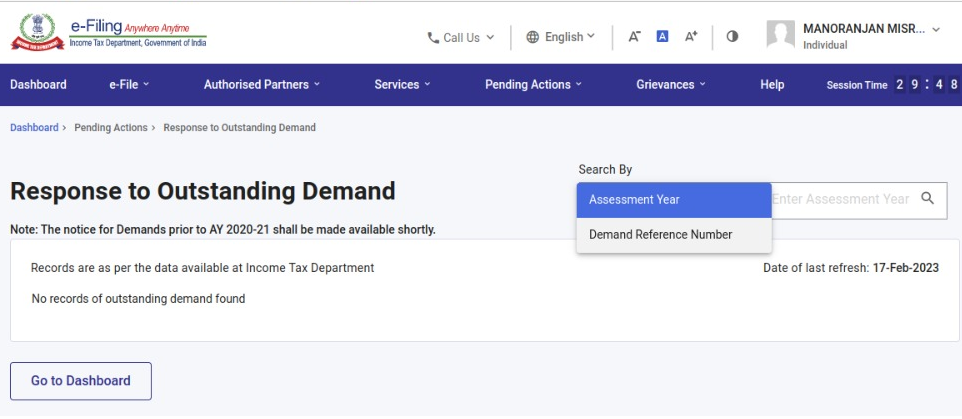Open the Authorised Partners menu
Screen dimensions: 962x419
click(x=262, y=85)
